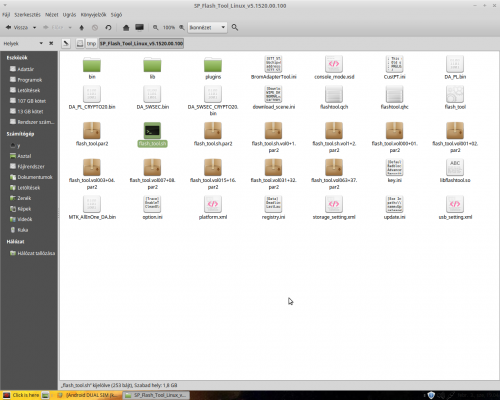Open the Könyvjelzők menu
The width and height of the screenshot is (500, 400).
[x=93, y=15]
